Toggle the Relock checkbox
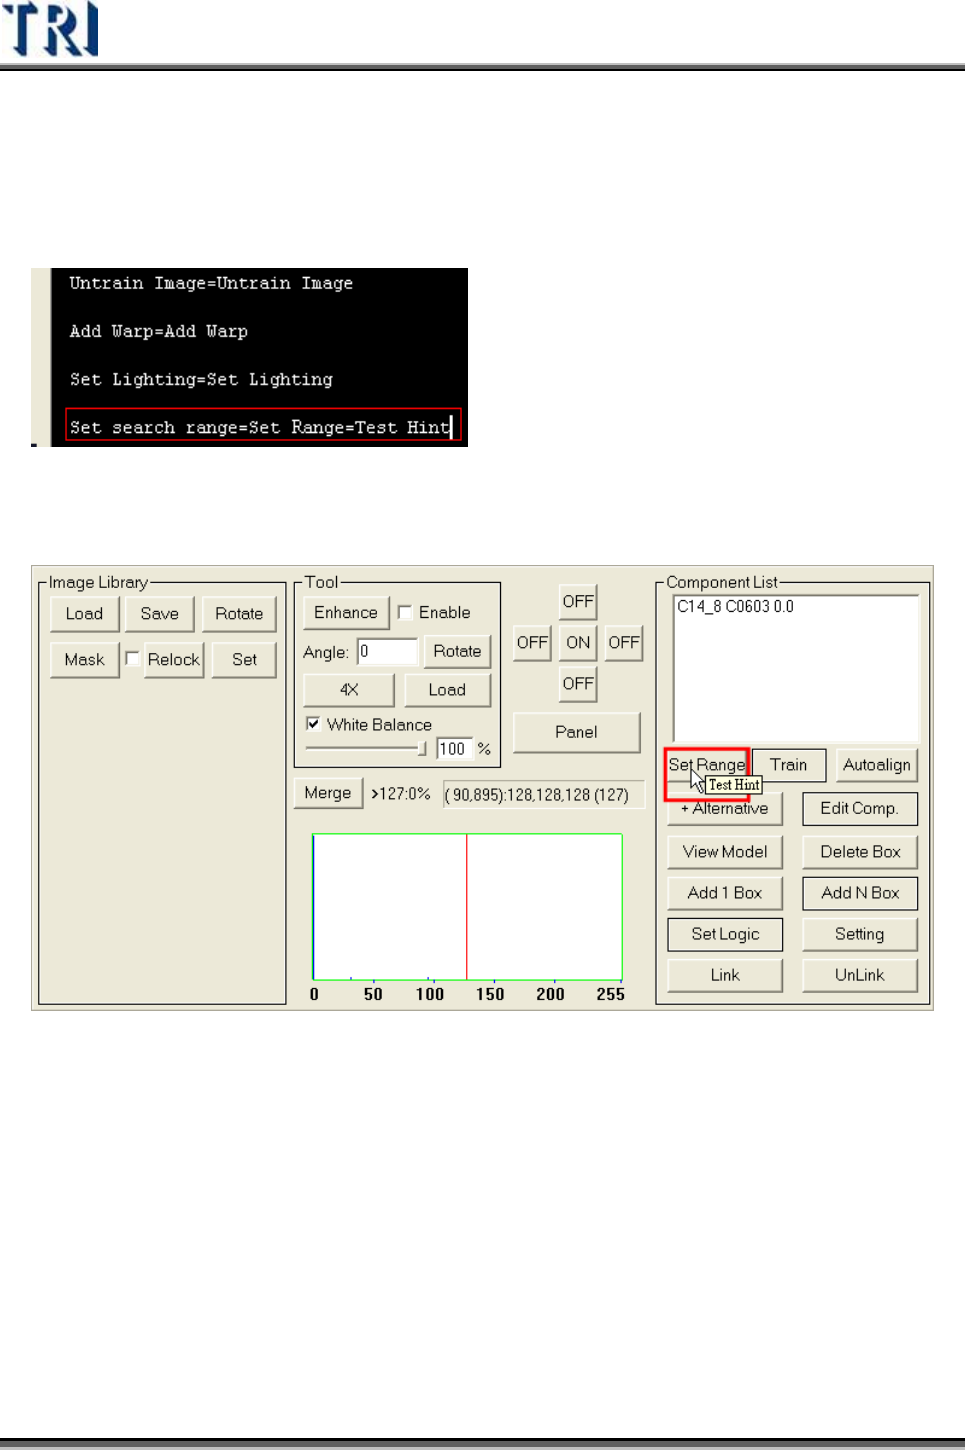 (x=132, y=659)
